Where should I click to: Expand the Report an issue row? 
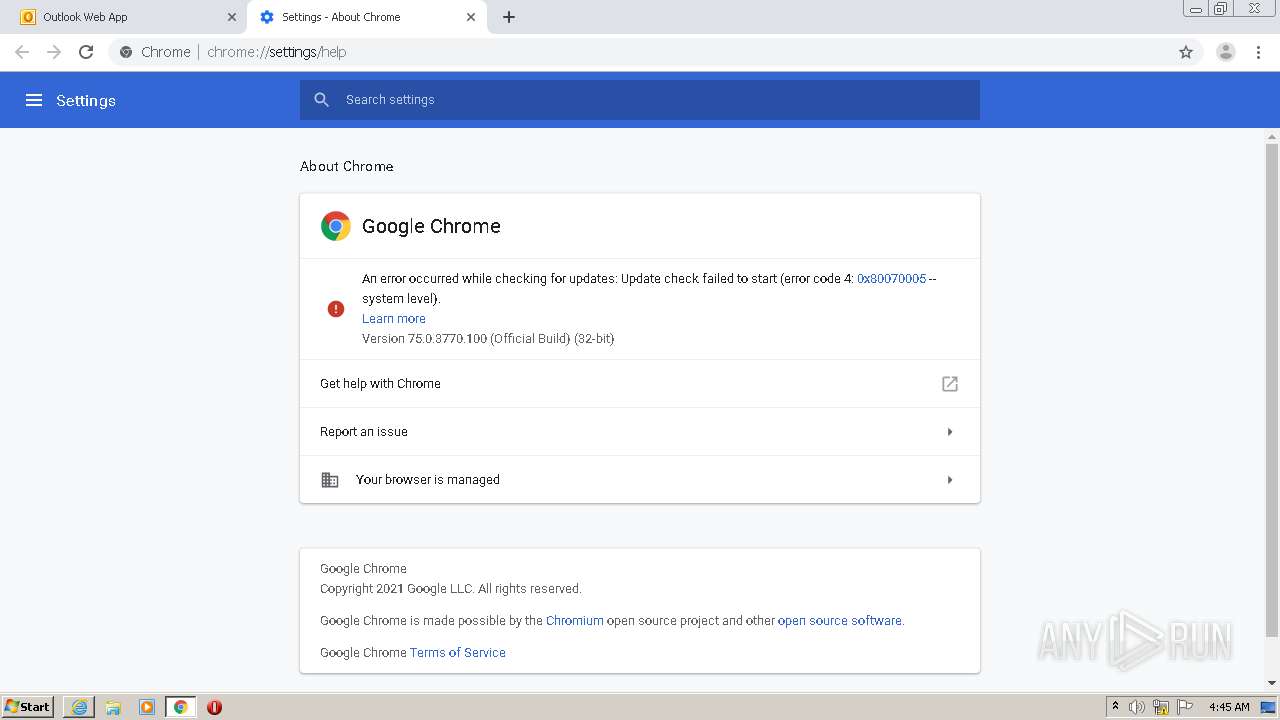[949, 432]
